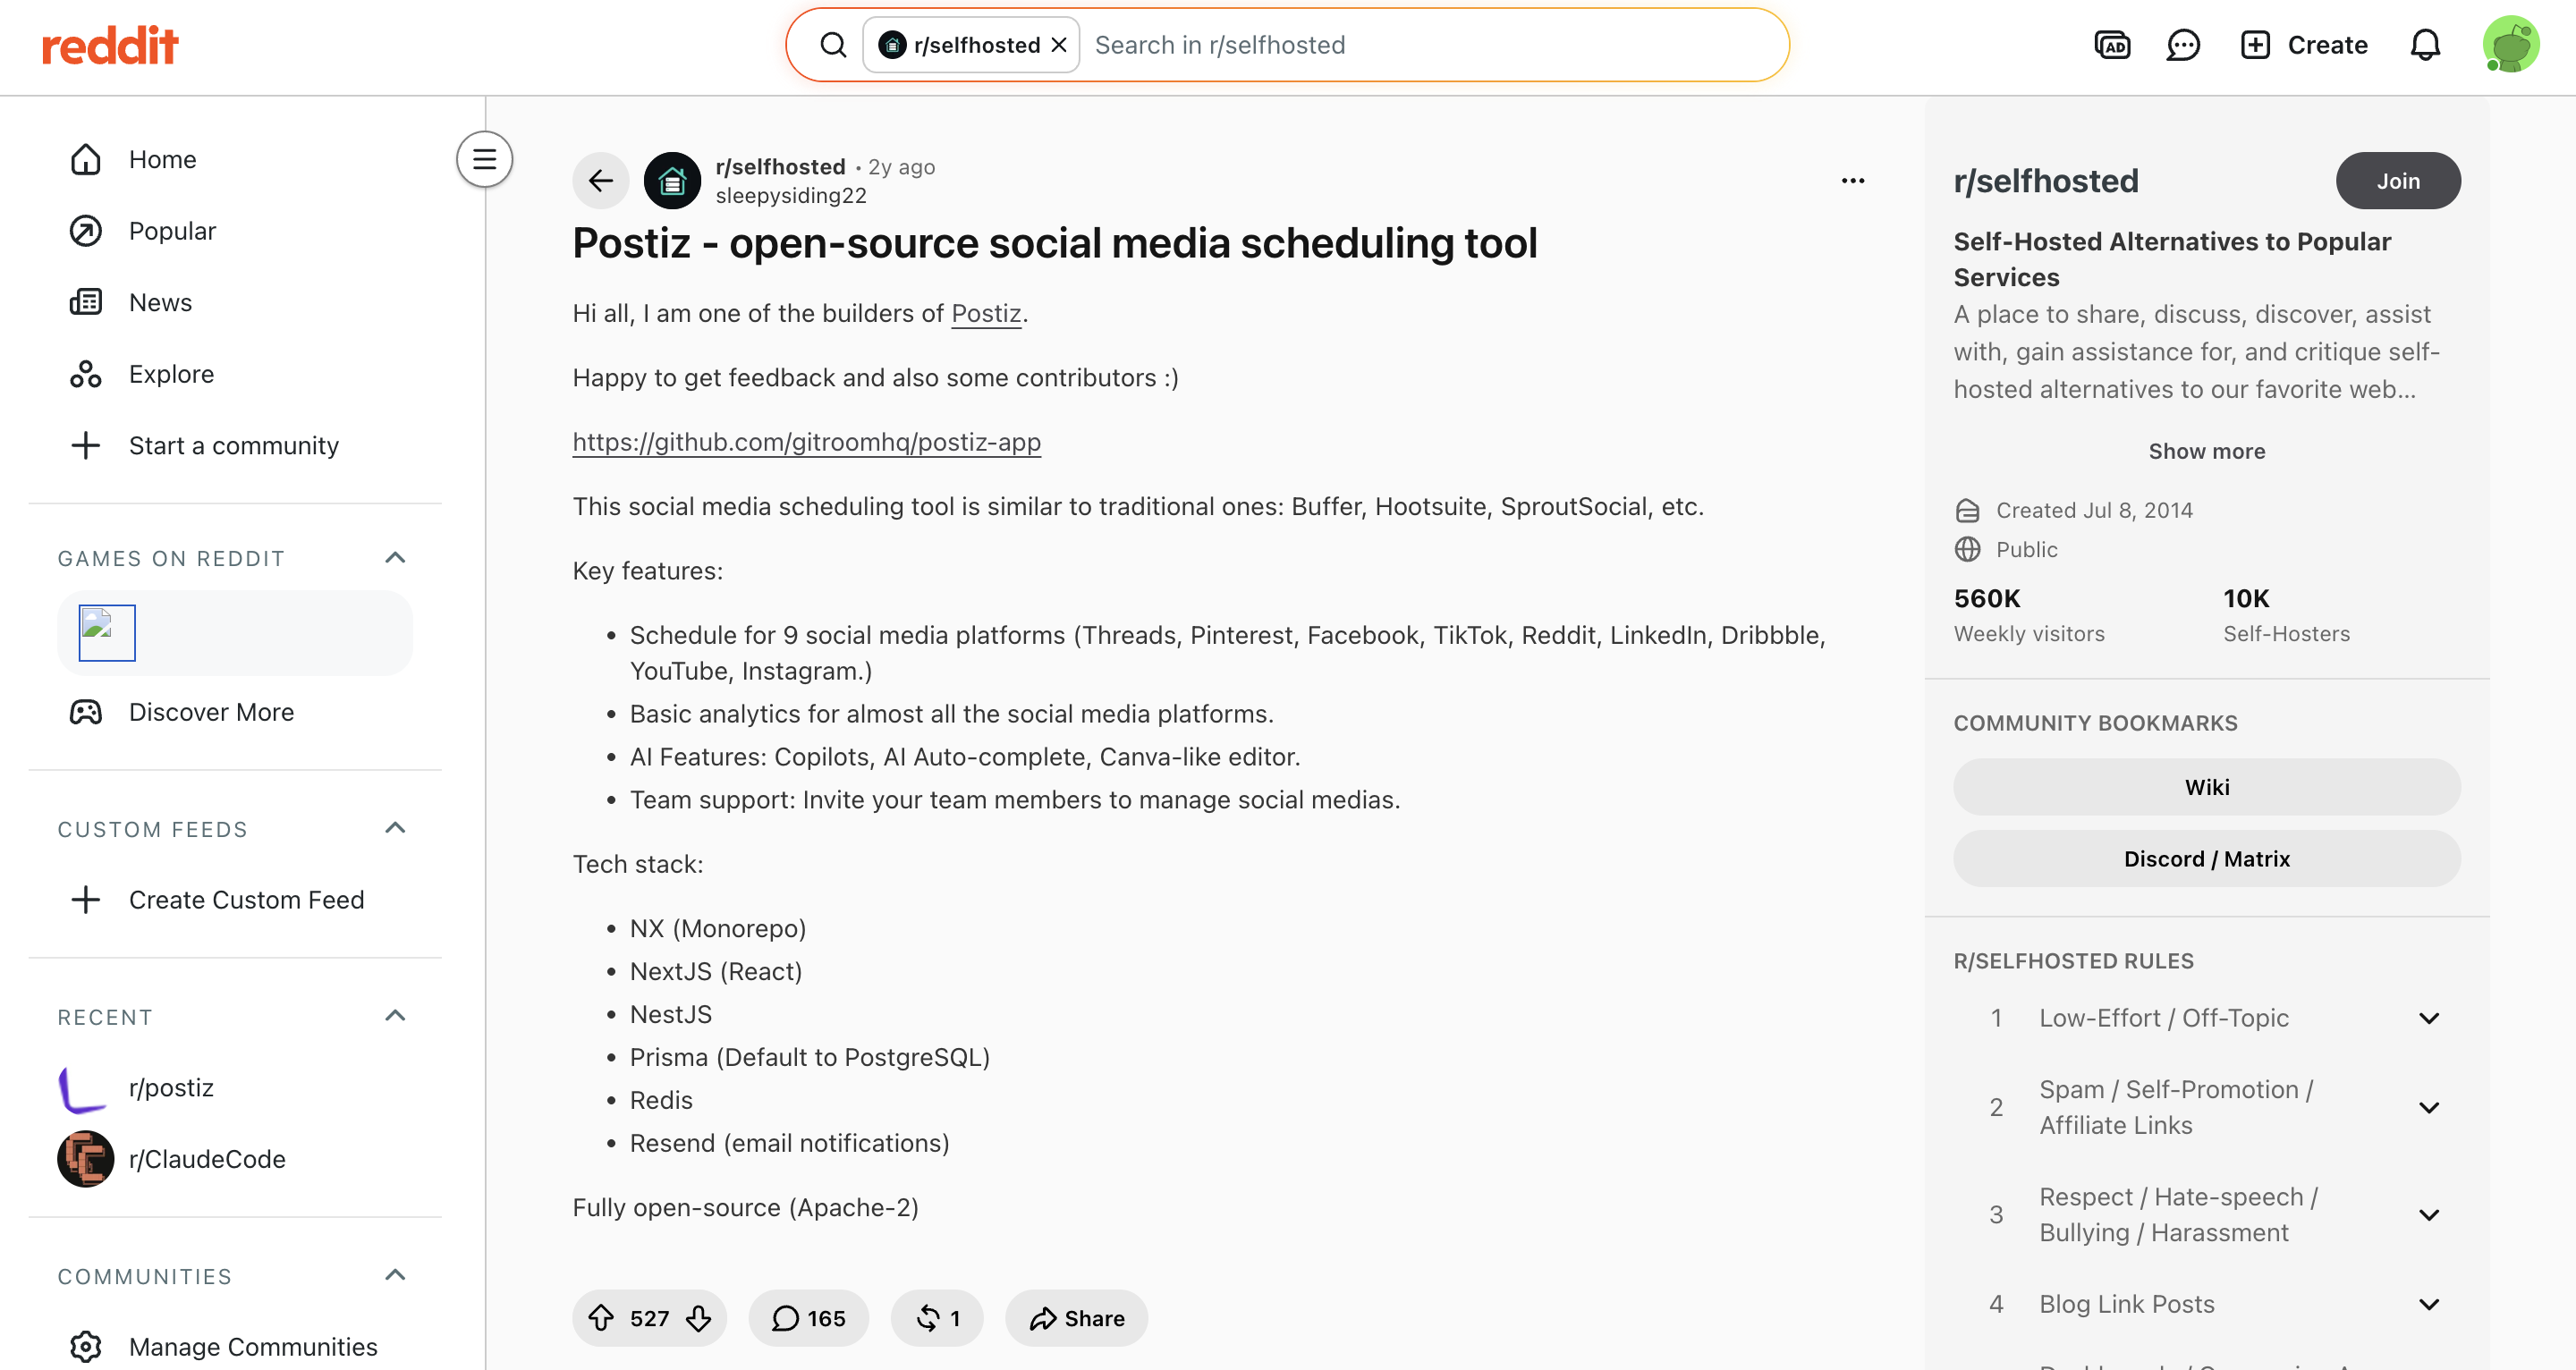Click the Home house icon
This screenshot has width=2576, height=1370.
click(86, 159)
